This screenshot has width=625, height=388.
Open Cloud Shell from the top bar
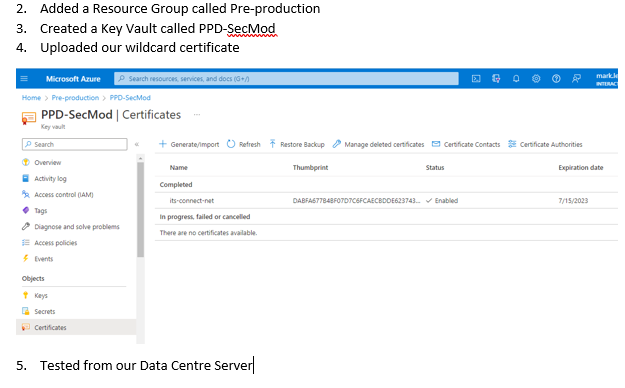(476, 79)
